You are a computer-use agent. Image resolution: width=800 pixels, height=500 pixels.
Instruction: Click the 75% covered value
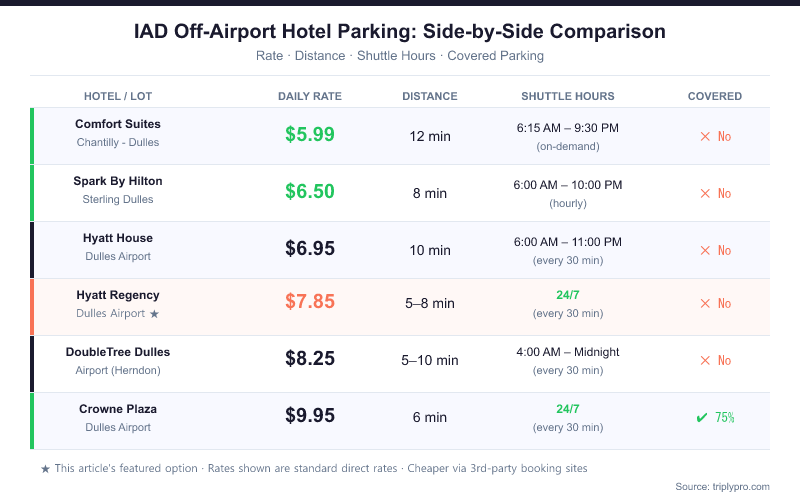coord(725,417)
